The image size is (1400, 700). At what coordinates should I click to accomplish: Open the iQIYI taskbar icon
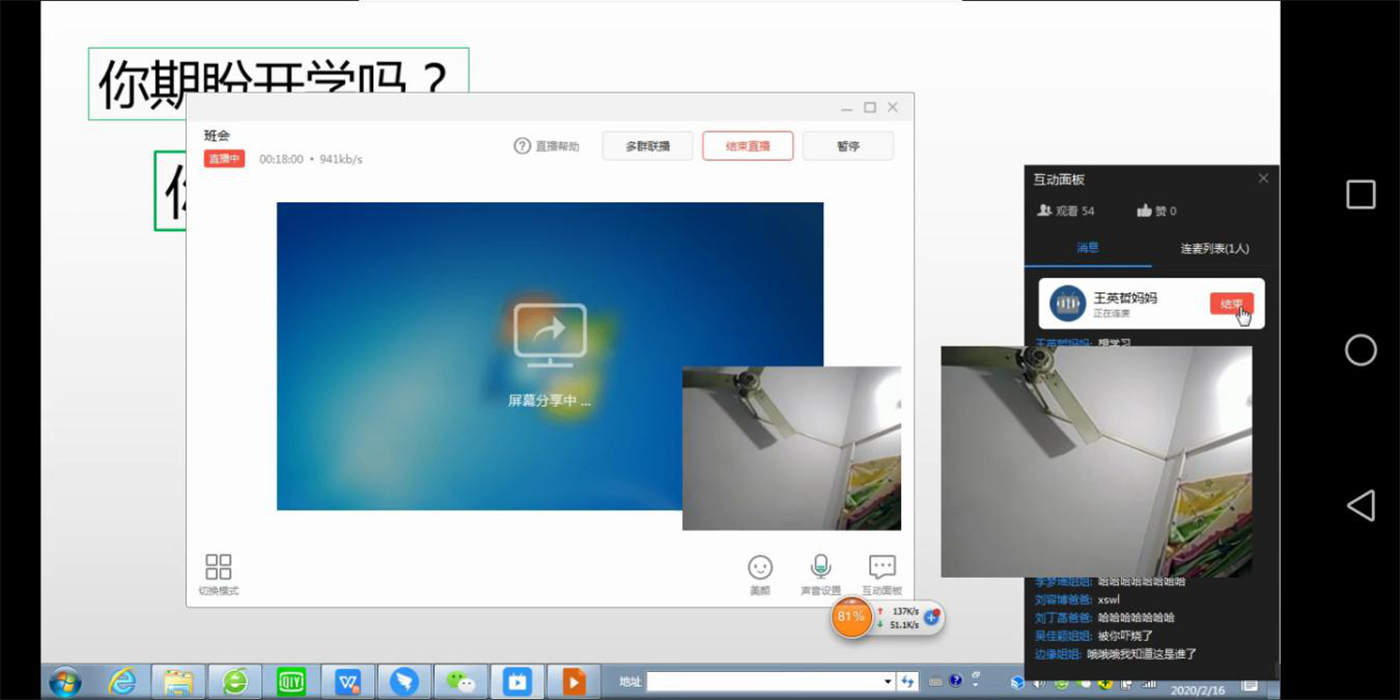tap(292, 682)
